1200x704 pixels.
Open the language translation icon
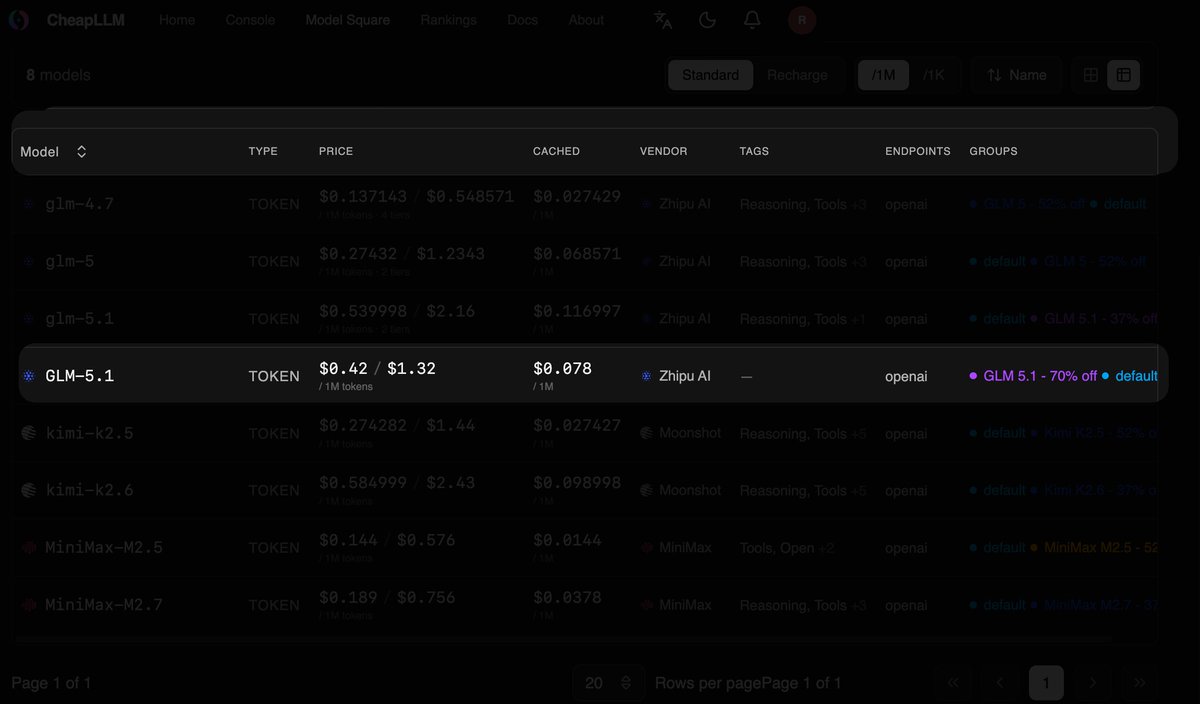[662, 20]
